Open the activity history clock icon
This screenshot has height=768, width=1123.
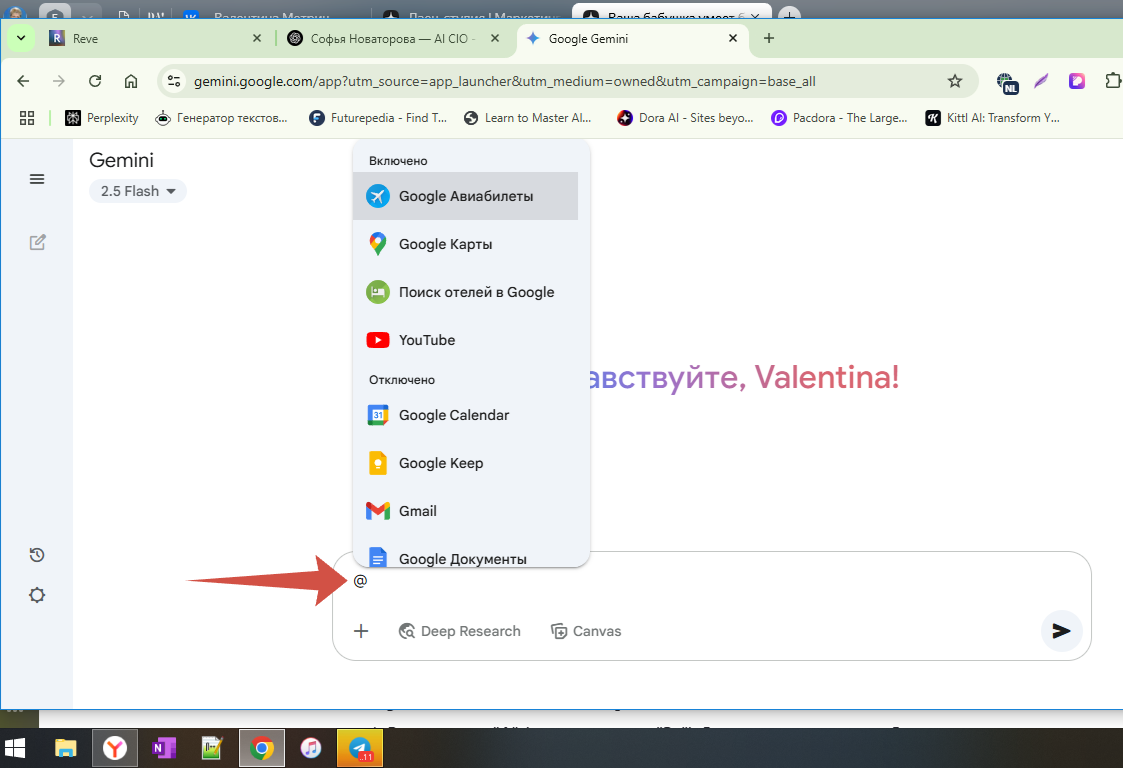coord(37,555)
